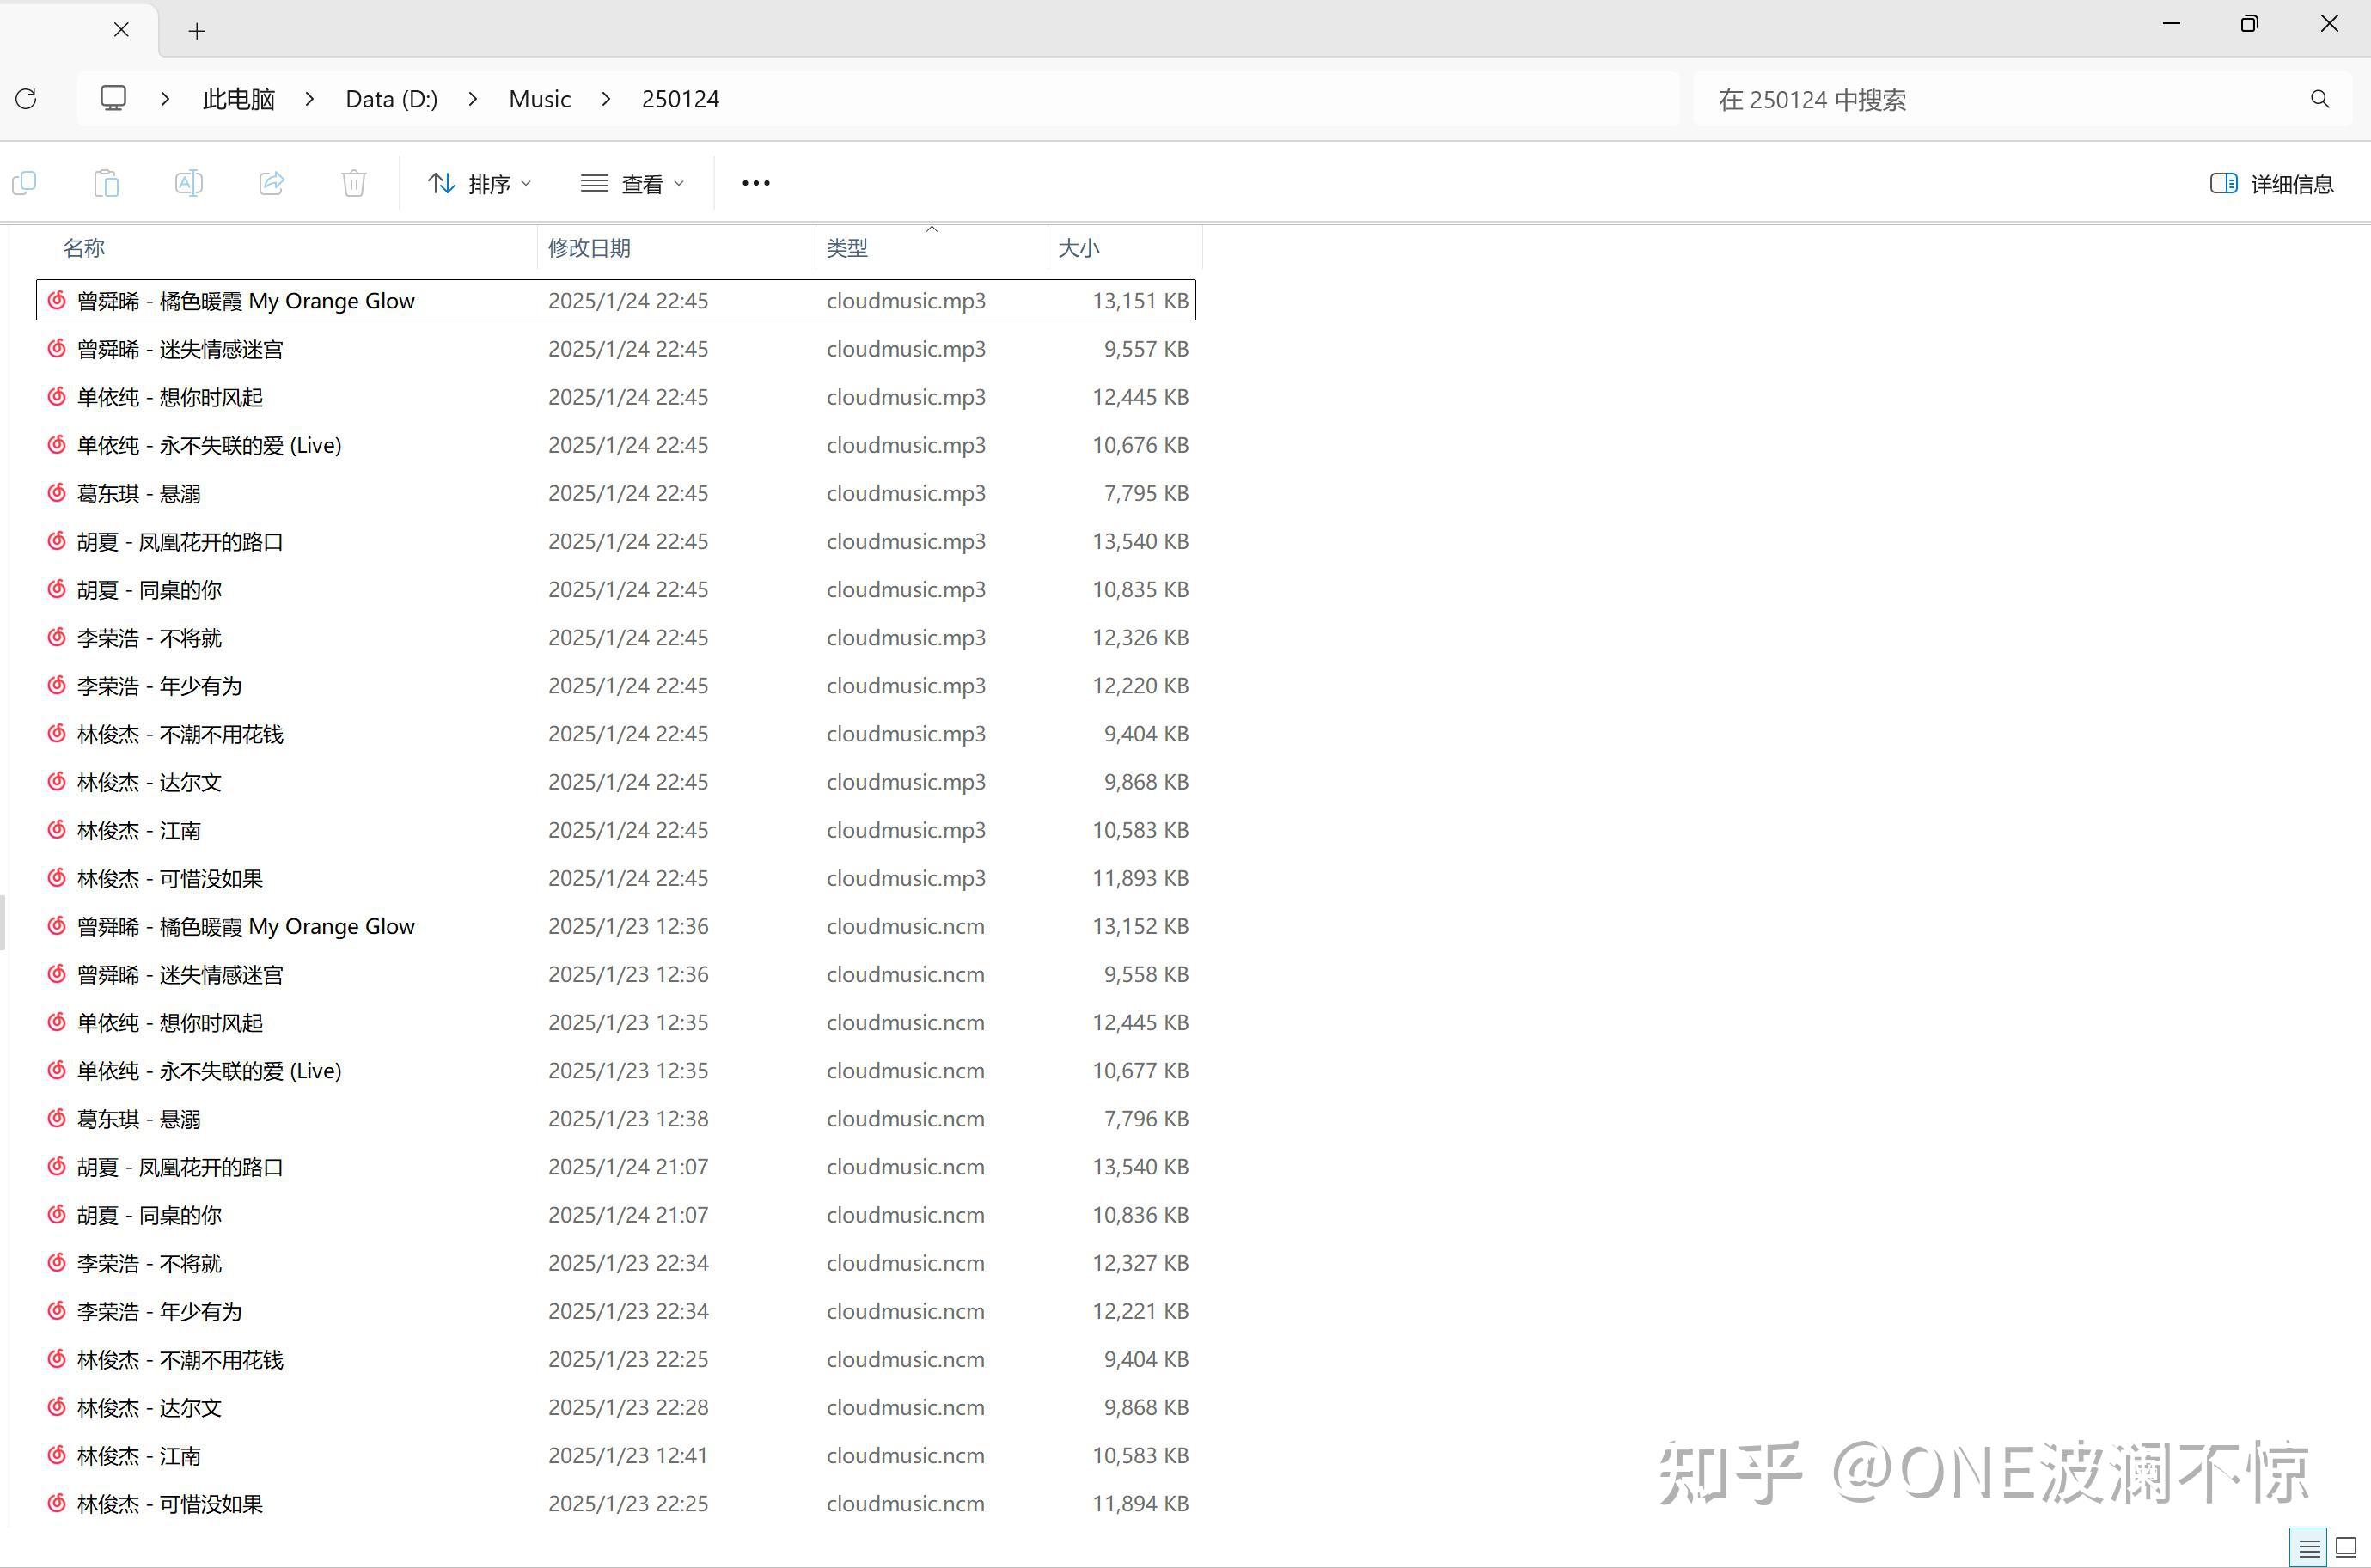
Task: Switch to details view using bottom-right toggle
Action: click(x=2309, y=1546)
